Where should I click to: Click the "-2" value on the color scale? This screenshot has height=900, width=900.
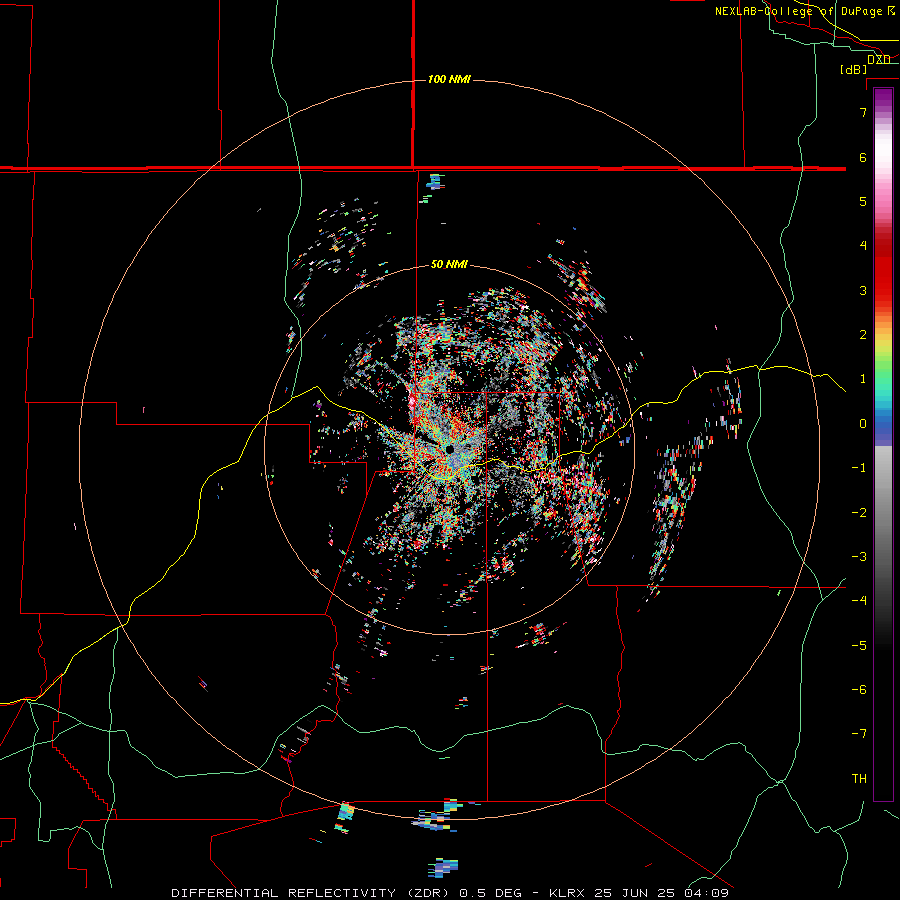click(x=859, y=513)
